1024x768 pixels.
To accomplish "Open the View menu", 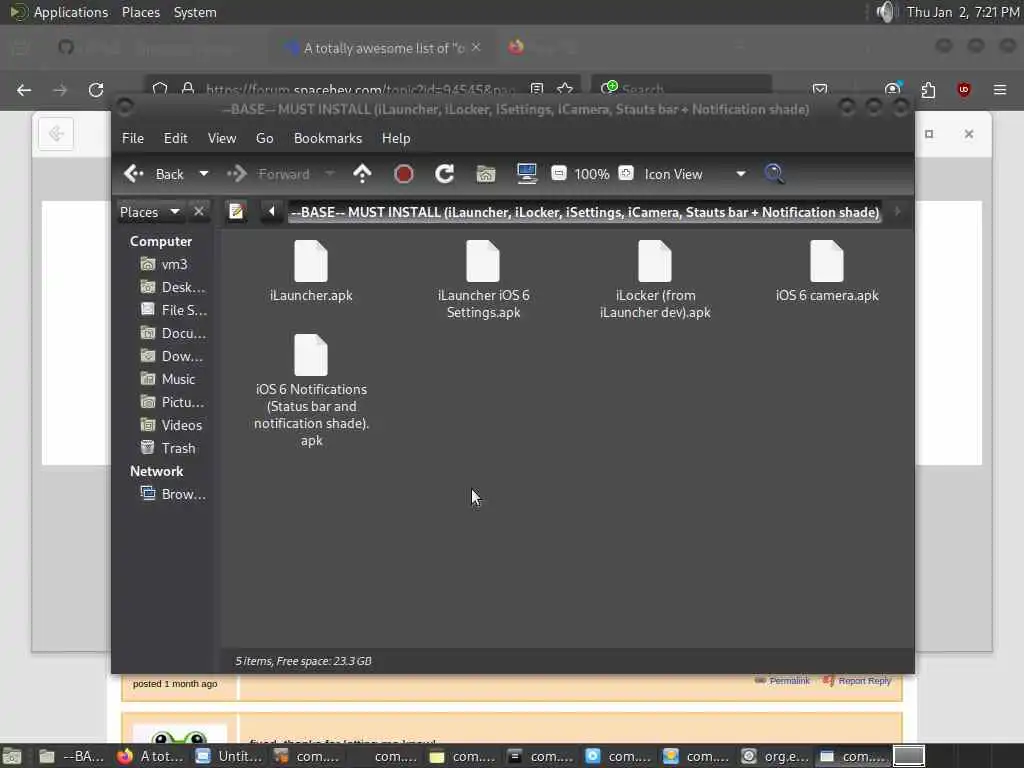I will click(222, 138).
